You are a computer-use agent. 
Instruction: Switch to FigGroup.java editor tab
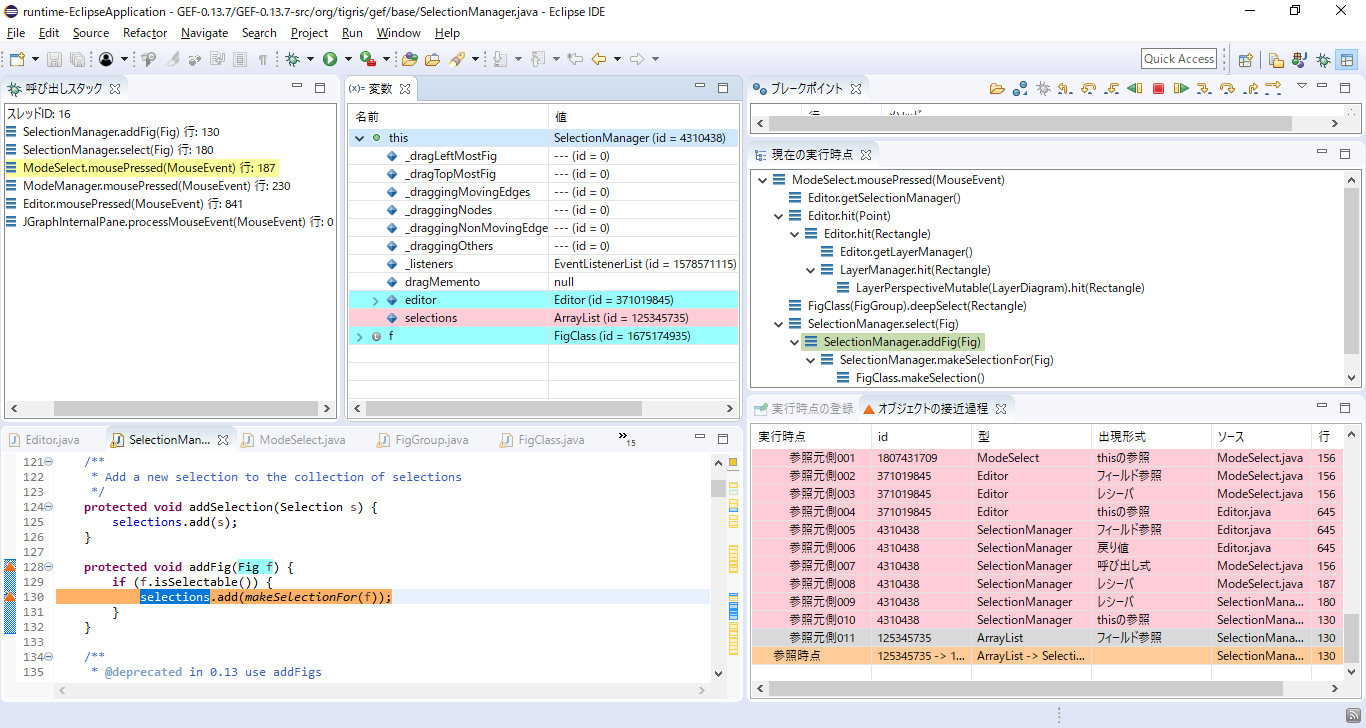[x=421, y=440]
